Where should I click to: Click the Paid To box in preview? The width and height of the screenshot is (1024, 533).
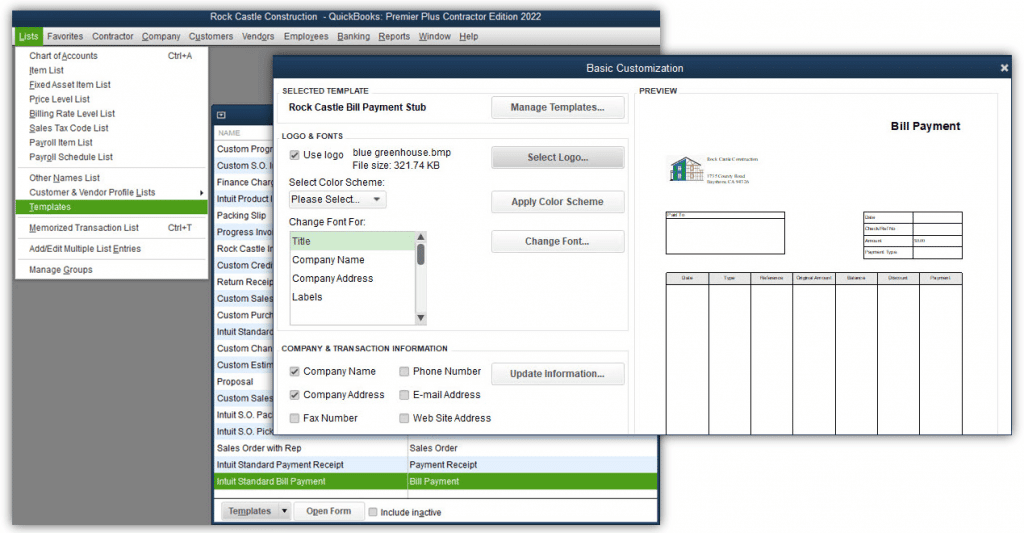(x=725, y=233)
